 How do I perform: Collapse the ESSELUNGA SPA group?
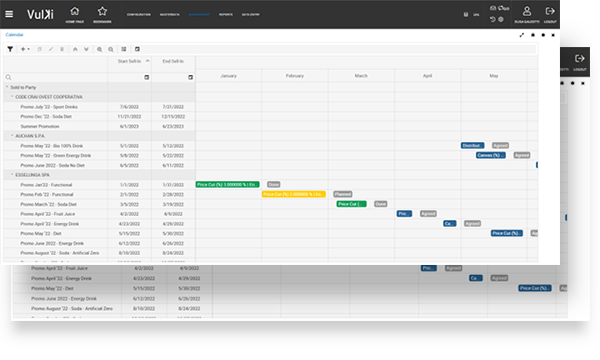pos(12,175)
